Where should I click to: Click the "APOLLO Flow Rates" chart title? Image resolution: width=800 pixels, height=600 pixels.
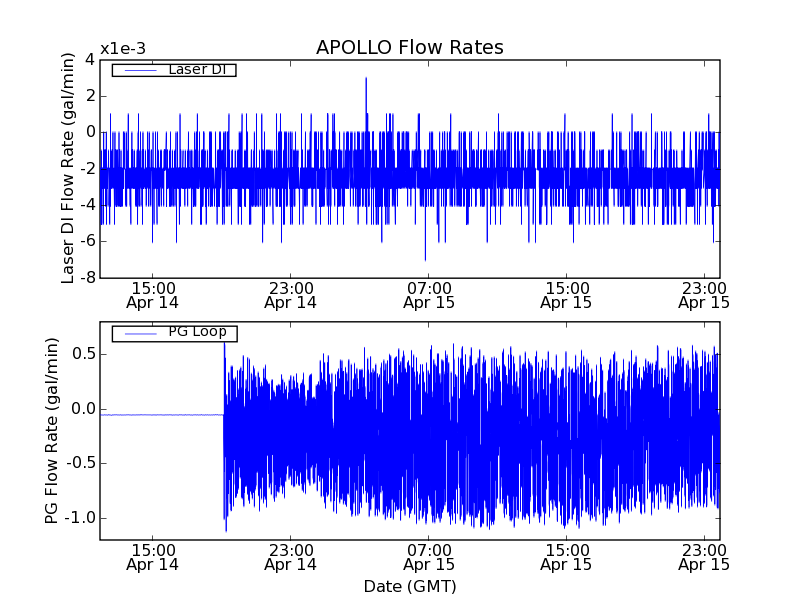pyautogui.click(x=409, y=48)
